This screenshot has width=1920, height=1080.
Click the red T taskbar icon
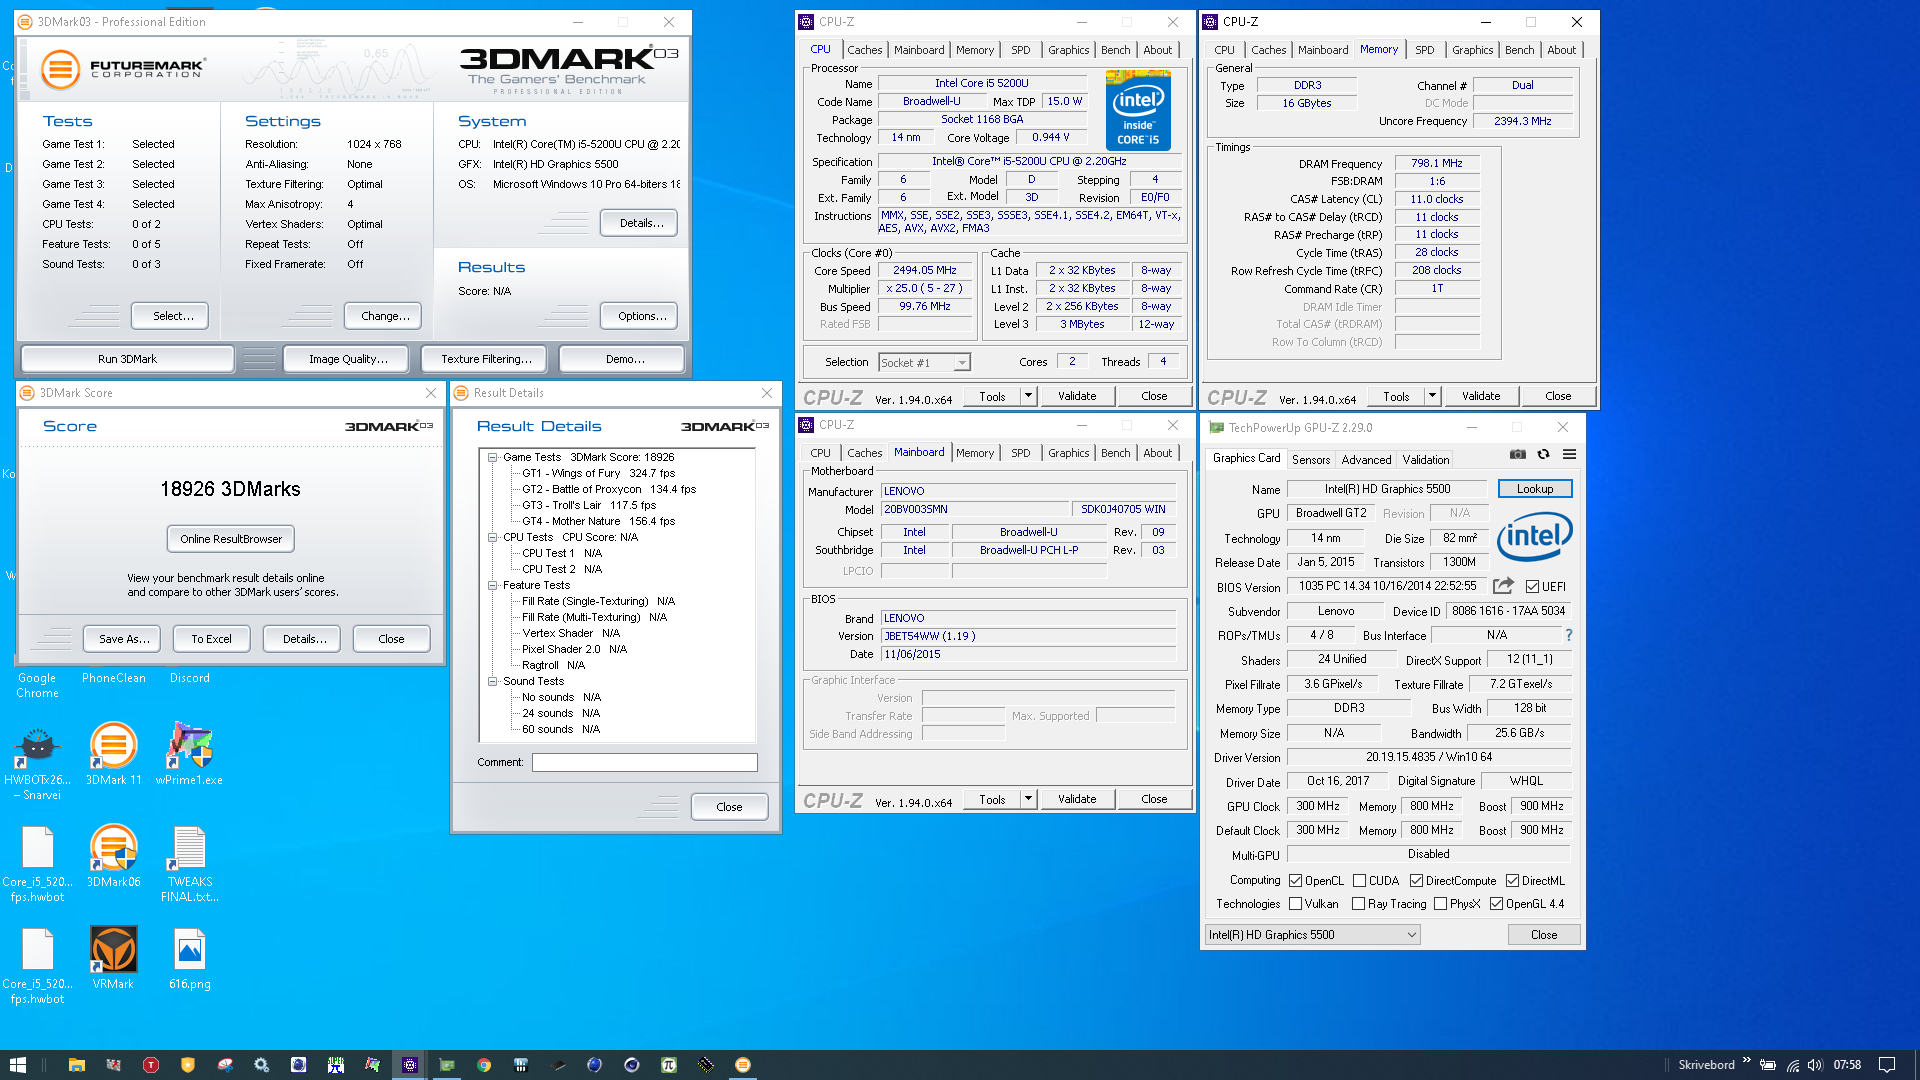click(150, 1065)
